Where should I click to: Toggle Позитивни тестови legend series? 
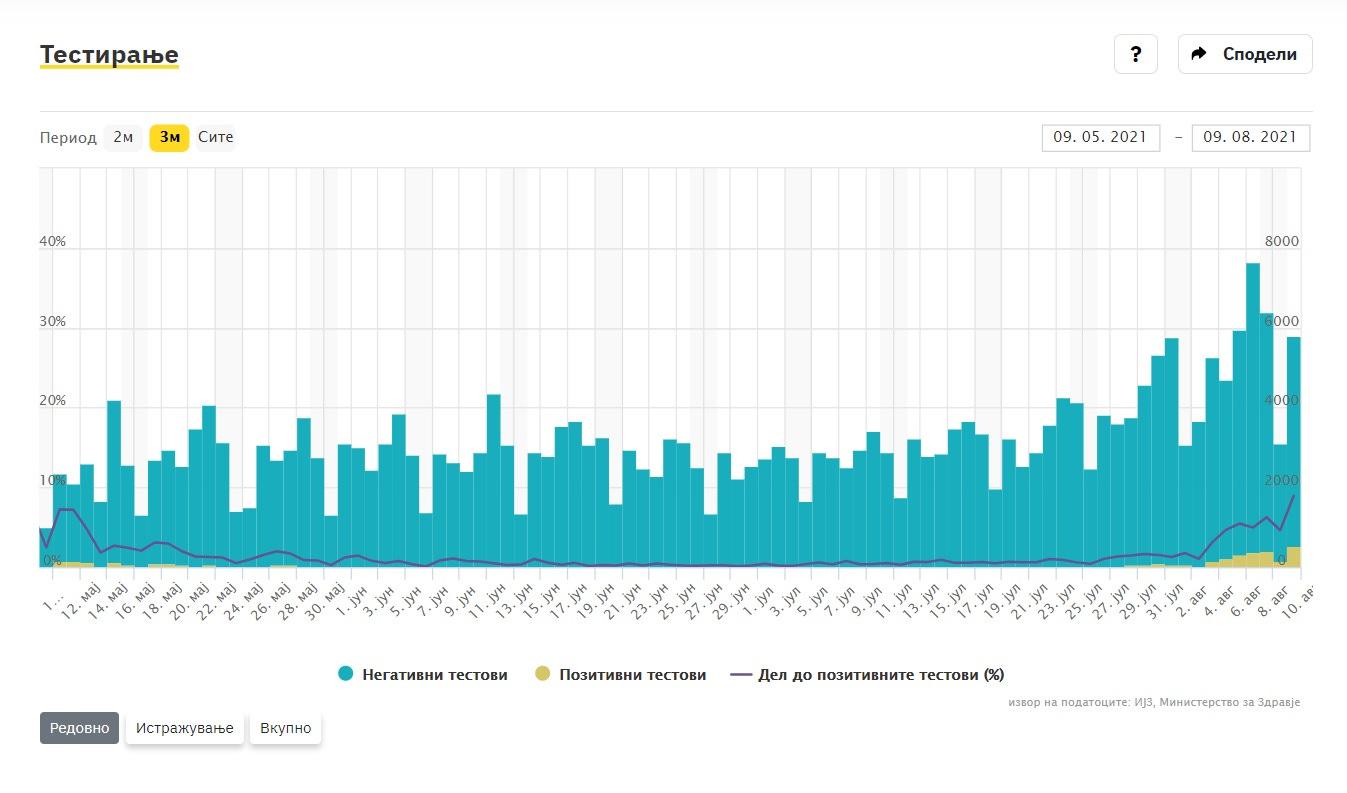point(621,675)
